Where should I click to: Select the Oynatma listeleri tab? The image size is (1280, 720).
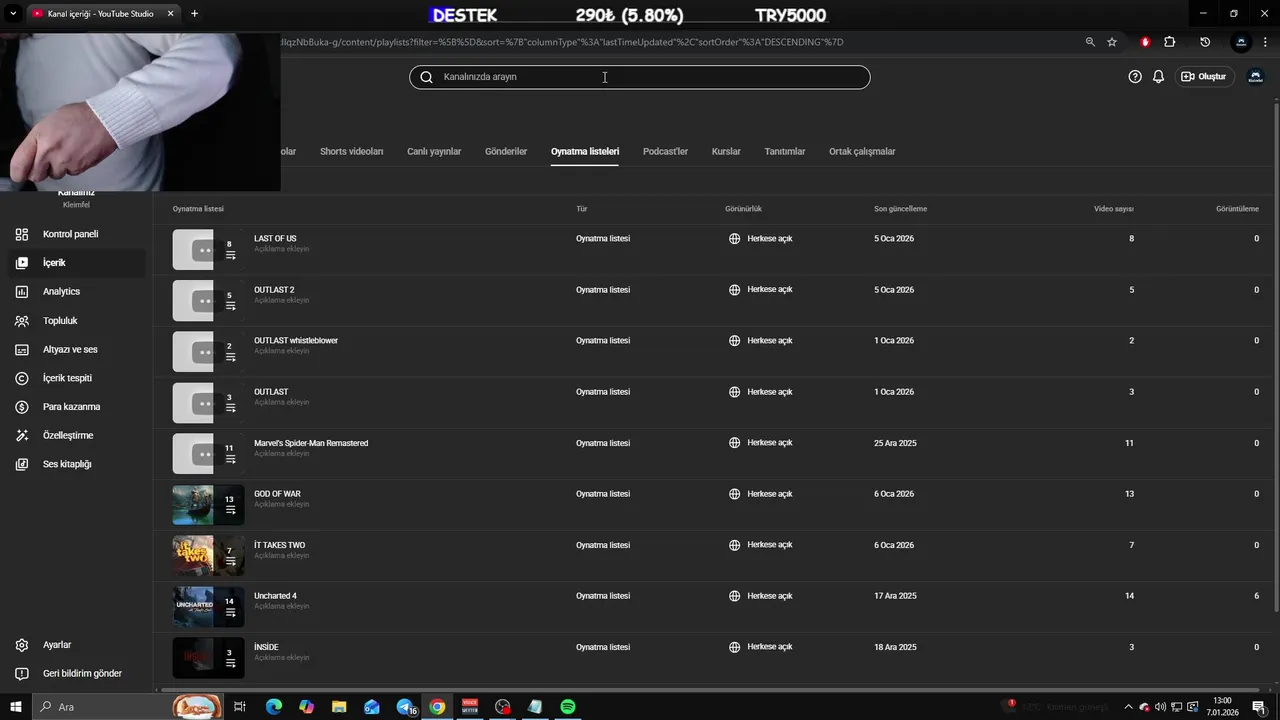[585, 152]
